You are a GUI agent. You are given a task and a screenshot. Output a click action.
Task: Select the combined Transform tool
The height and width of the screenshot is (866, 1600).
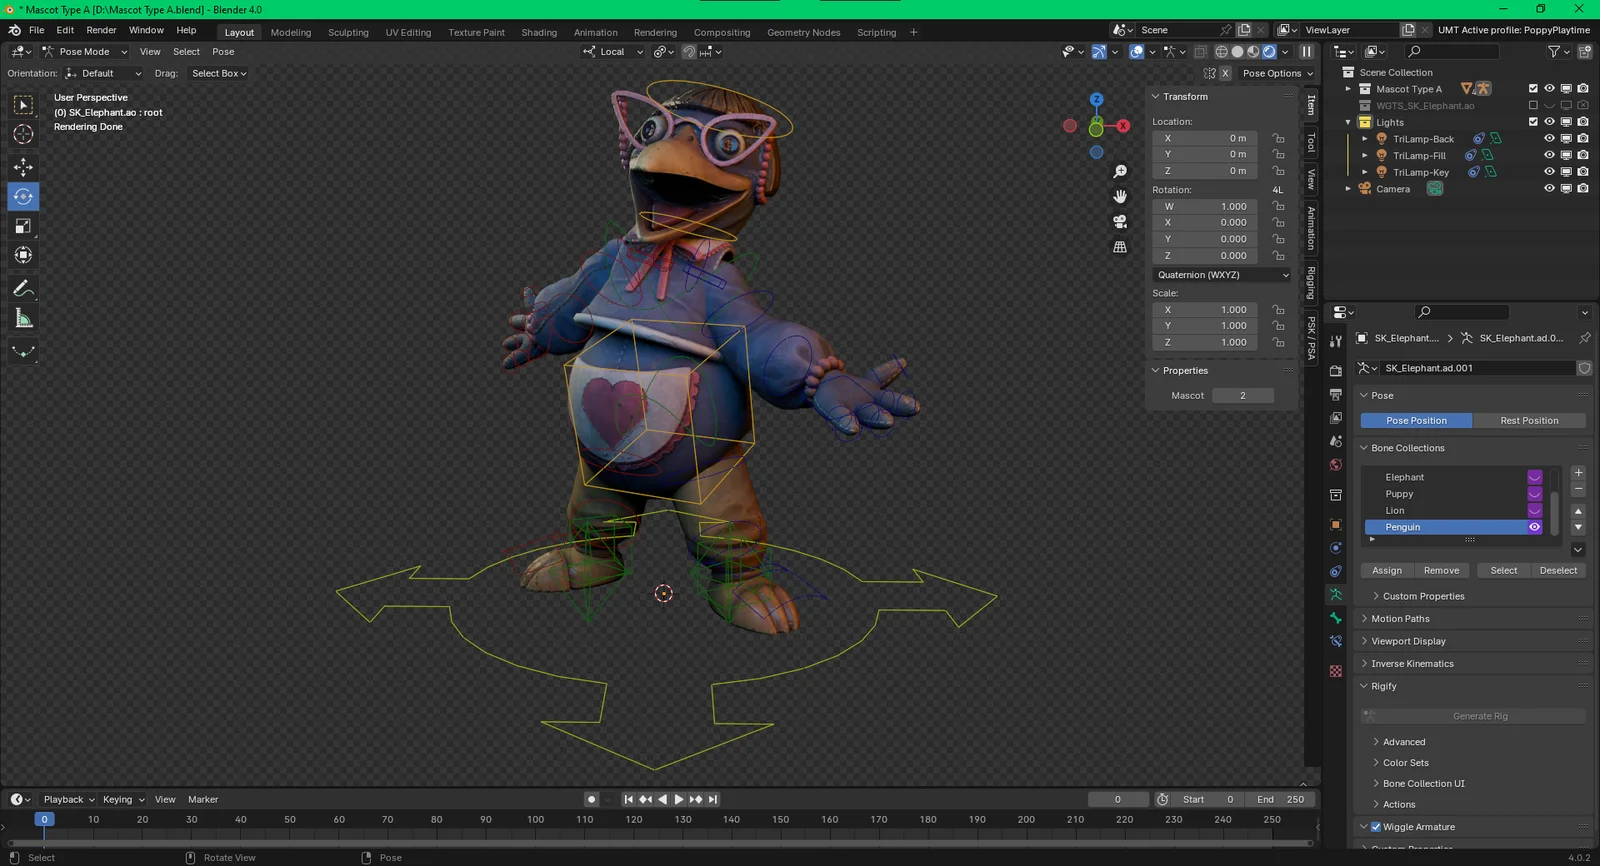point(23,255)
